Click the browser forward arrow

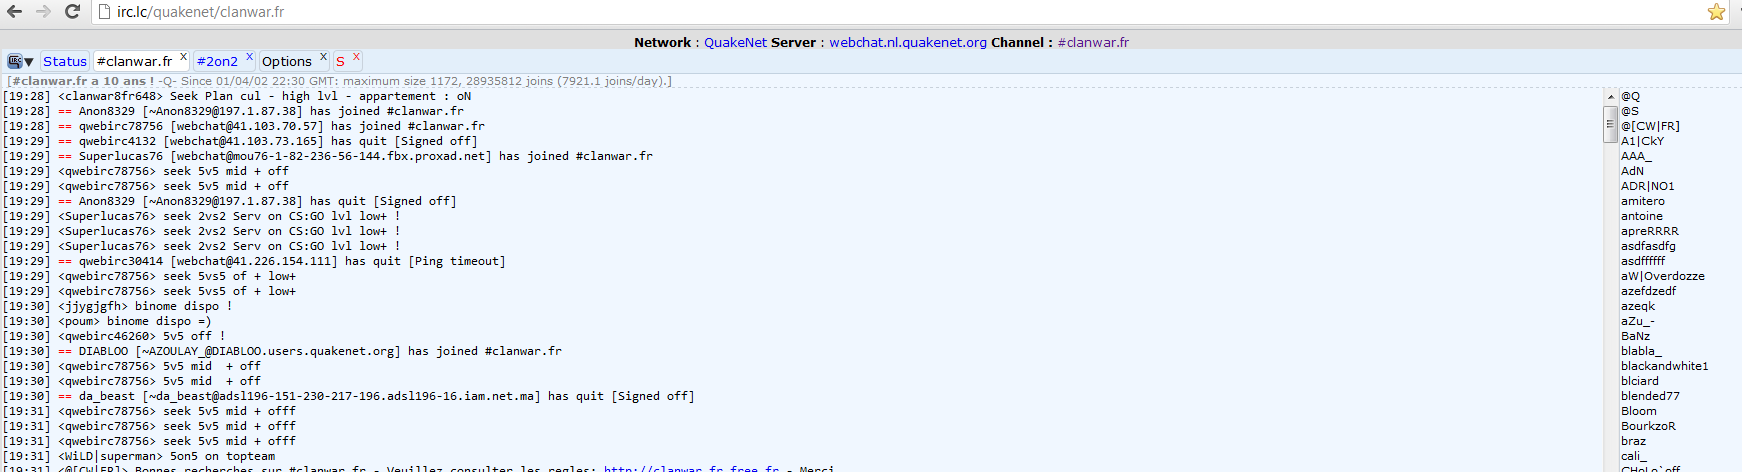(x=43, y=12)
